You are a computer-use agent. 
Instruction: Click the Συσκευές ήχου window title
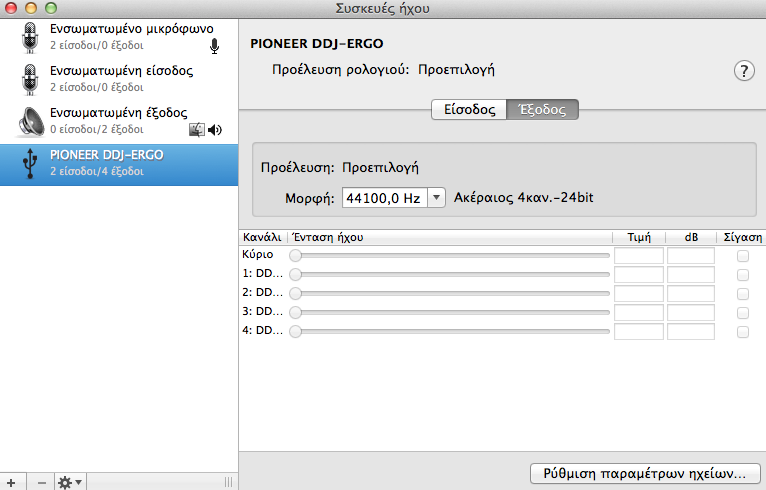tap(383, 8)
